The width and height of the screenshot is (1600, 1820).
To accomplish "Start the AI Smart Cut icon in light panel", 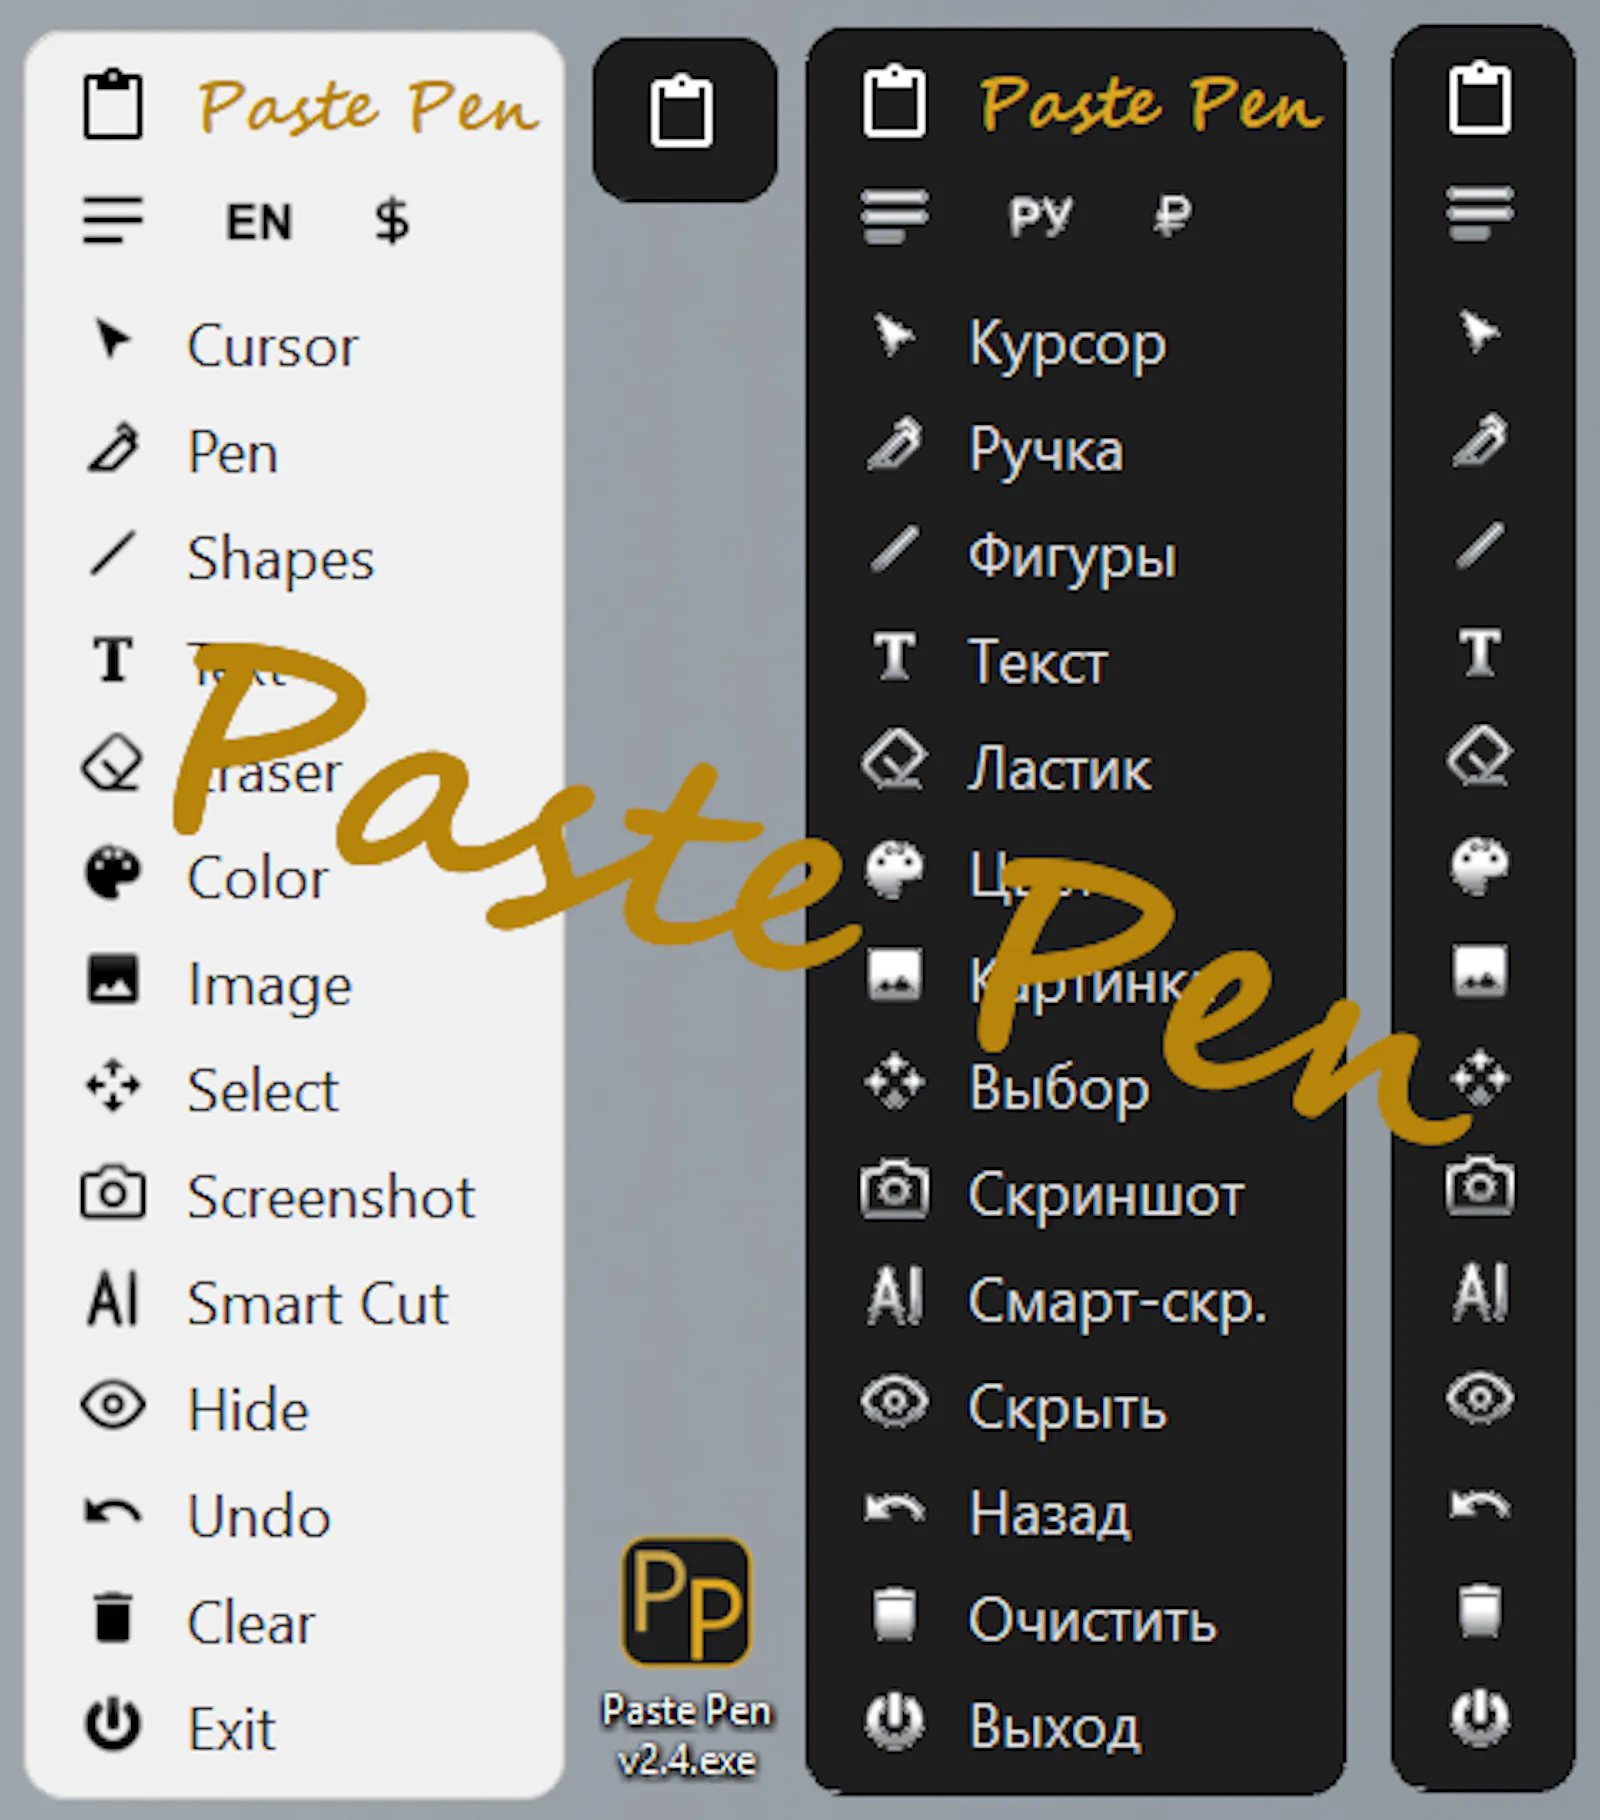I will 112,1298.
